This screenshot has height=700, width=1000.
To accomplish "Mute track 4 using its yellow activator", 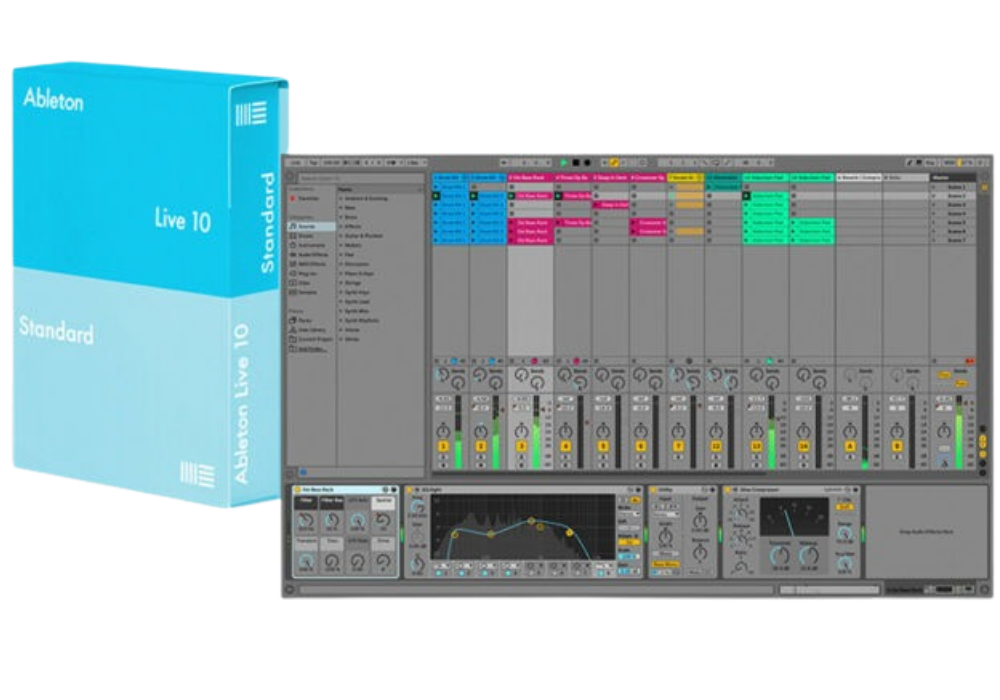I will (x=566, y=445).
